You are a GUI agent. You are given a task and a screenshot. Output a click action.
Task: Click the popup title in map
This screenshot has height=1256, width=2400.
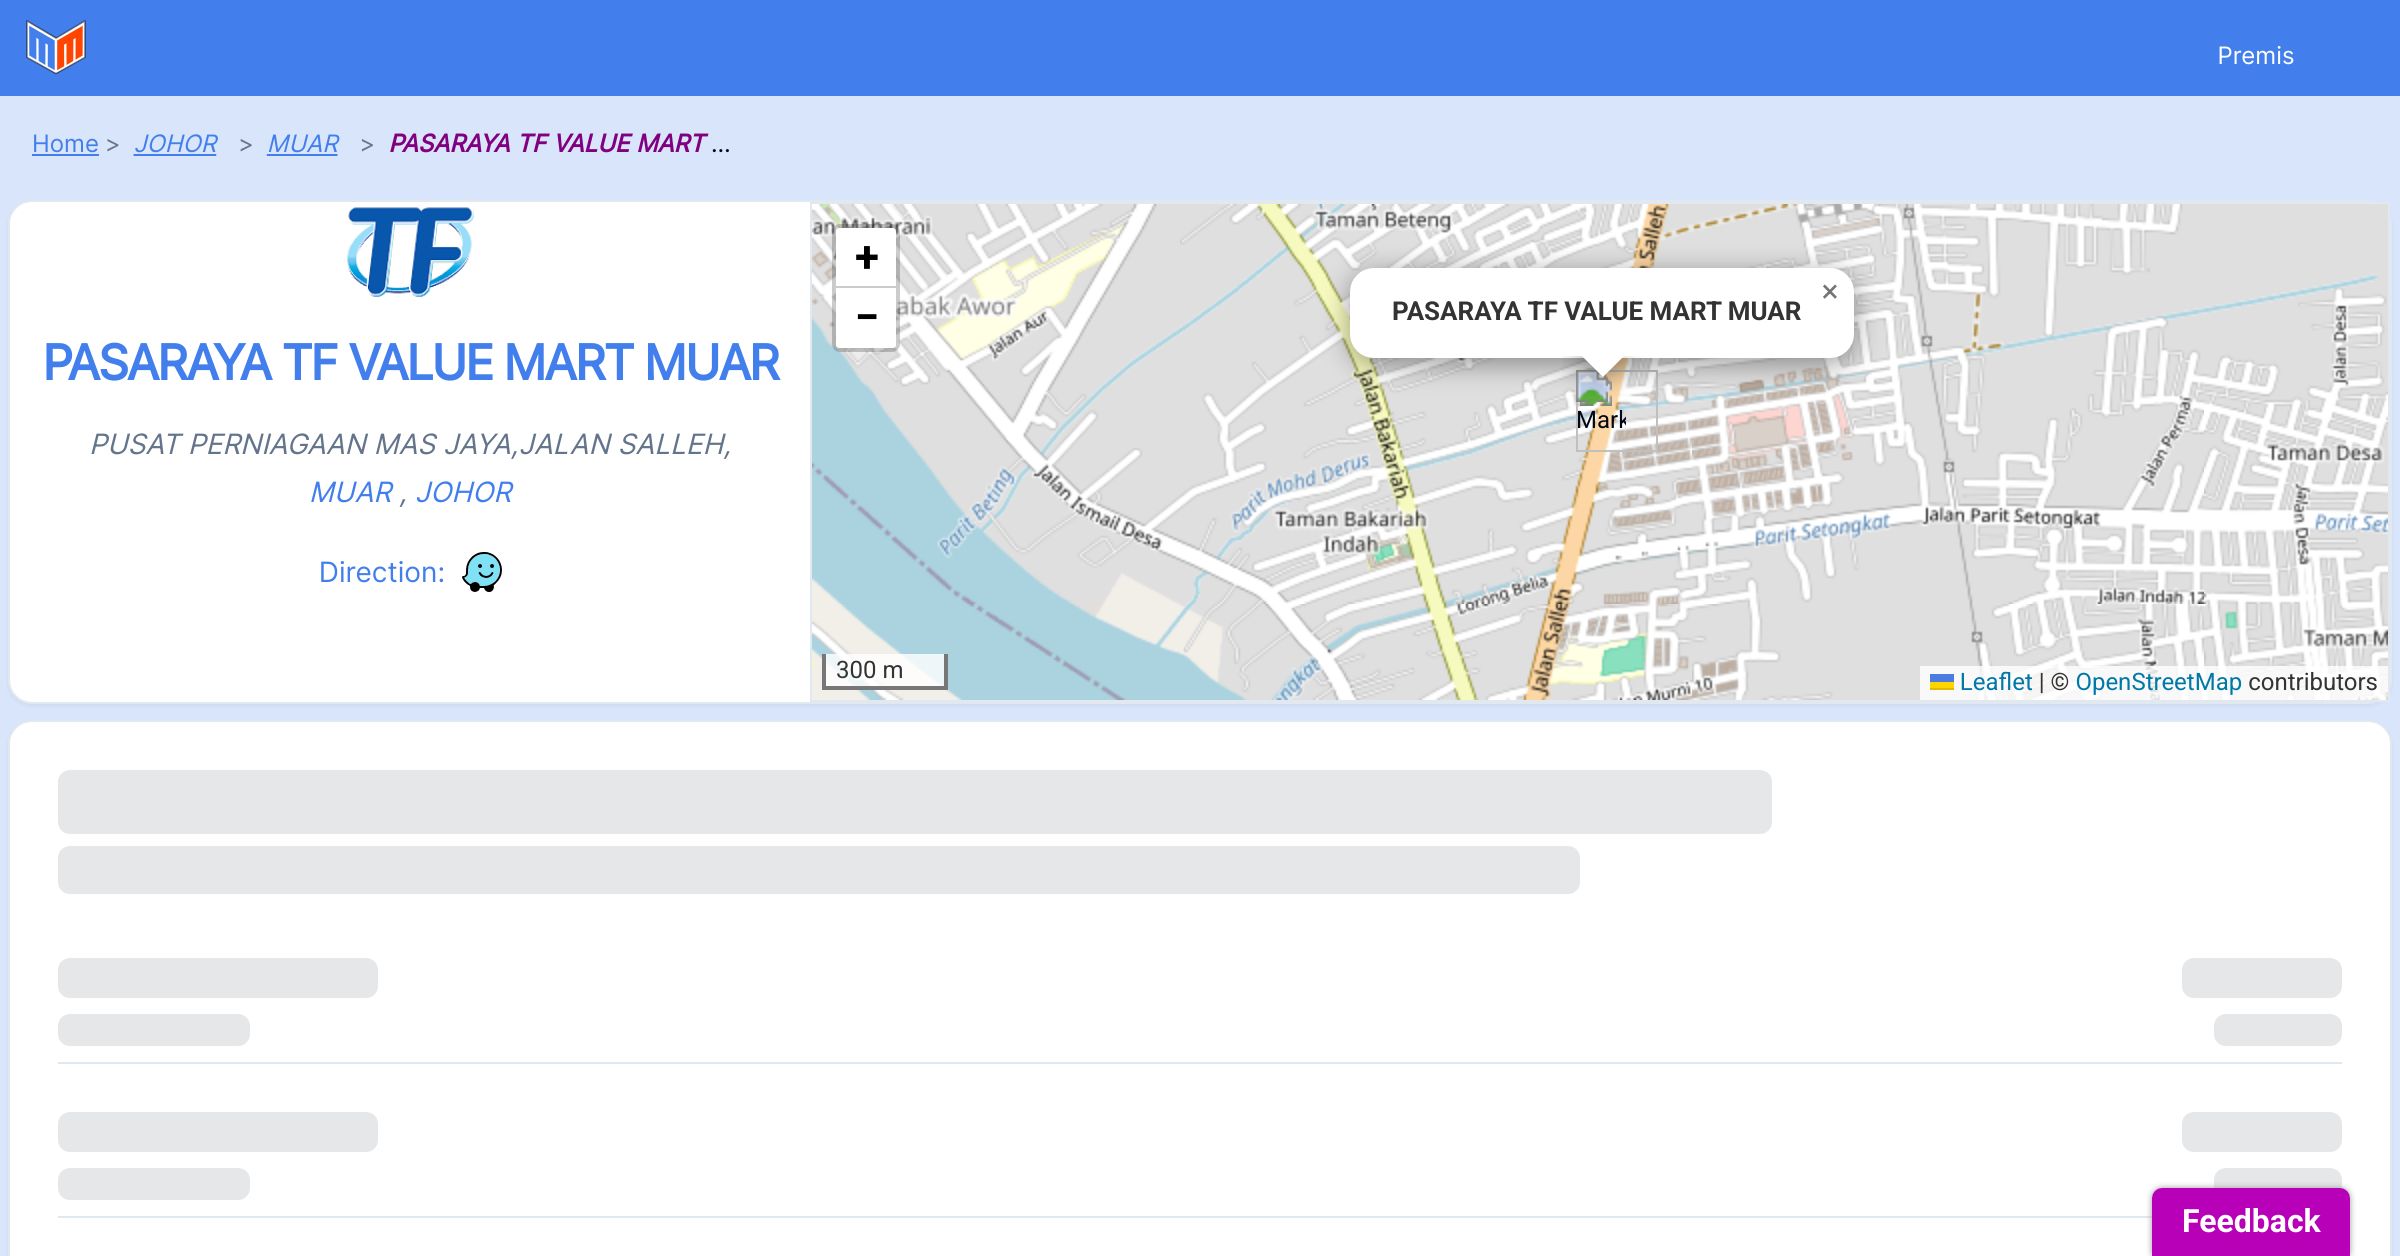pos(1596,311)
